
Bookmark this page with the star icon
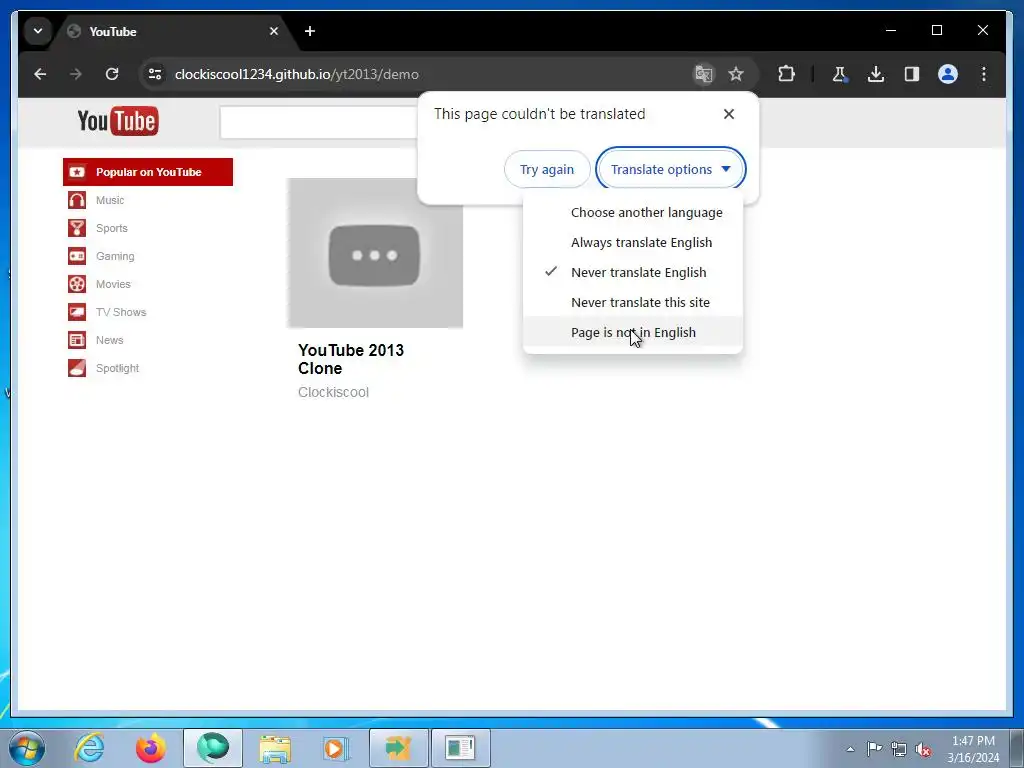pos(736,74)
